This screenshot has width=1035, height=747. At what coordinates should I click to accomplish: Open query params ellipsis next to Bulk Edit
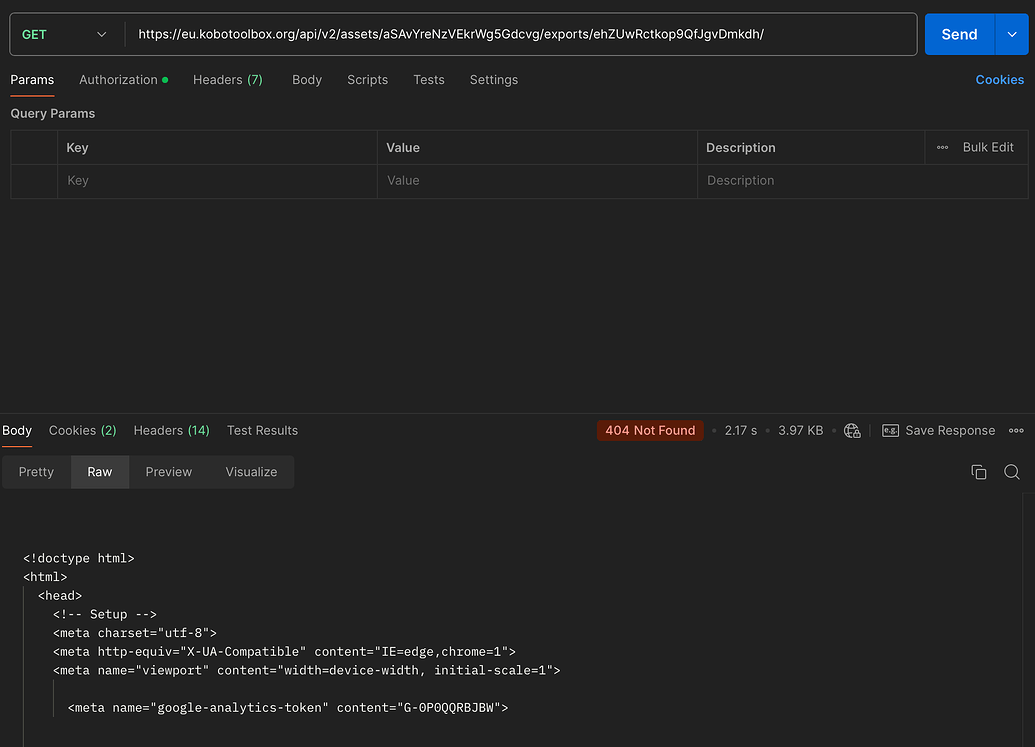pos(941,147)
